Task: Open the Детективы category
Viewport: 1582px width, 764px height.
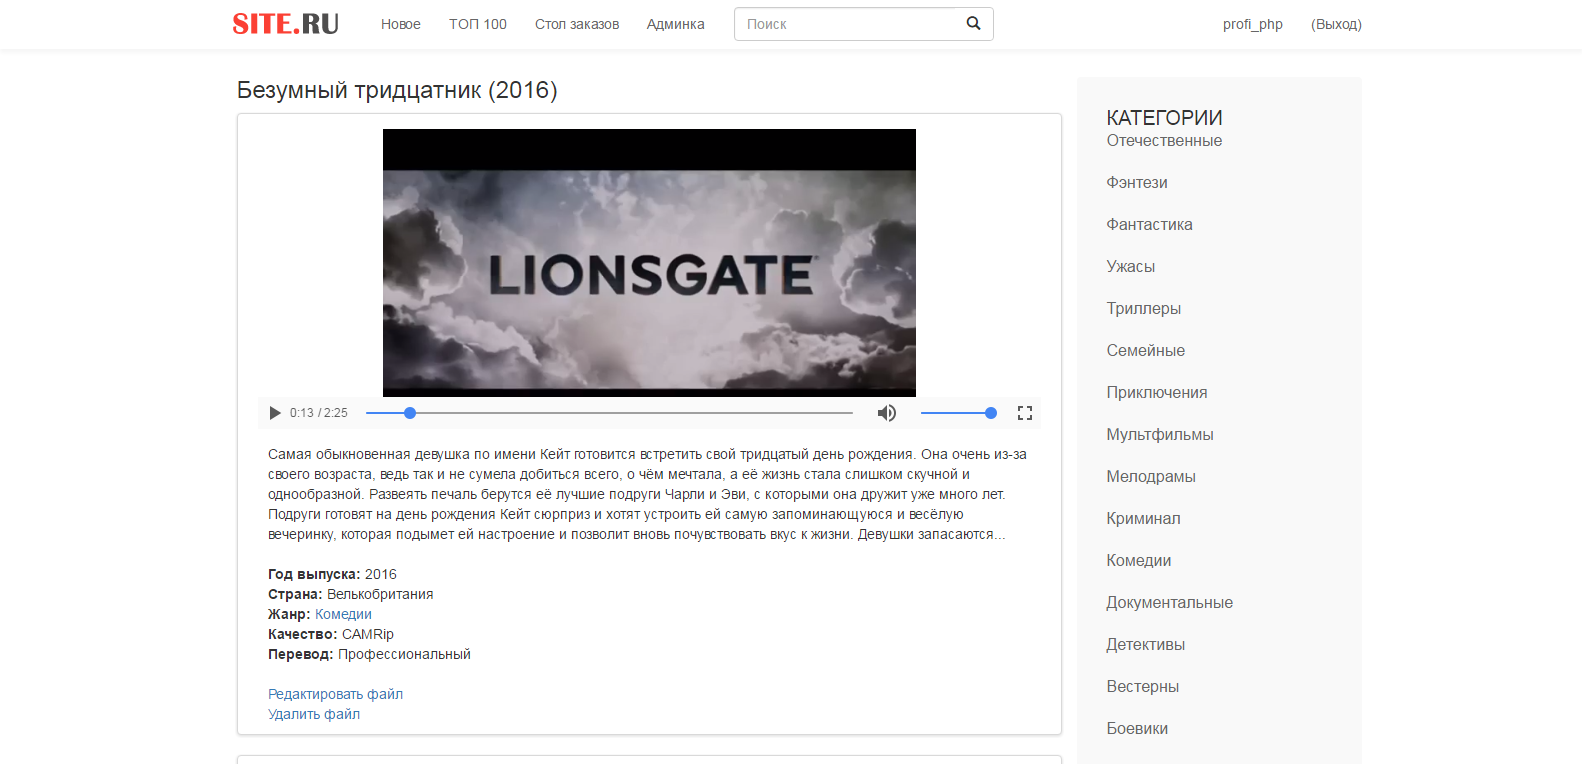Action: click(1146, 645)
